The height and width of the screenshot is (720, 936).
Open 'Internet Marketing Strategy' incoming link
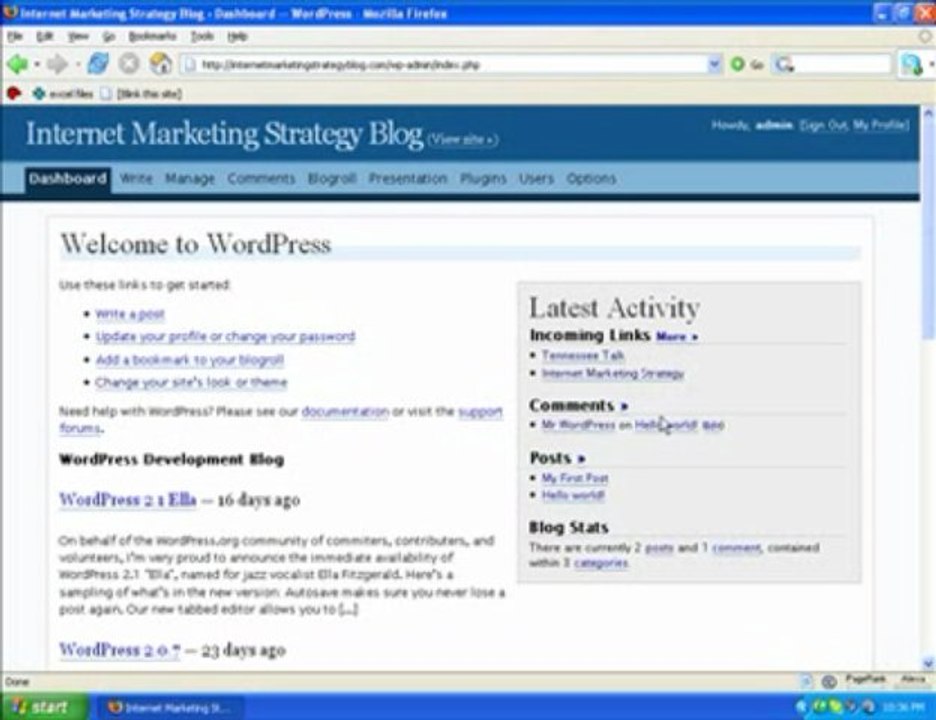612,373
